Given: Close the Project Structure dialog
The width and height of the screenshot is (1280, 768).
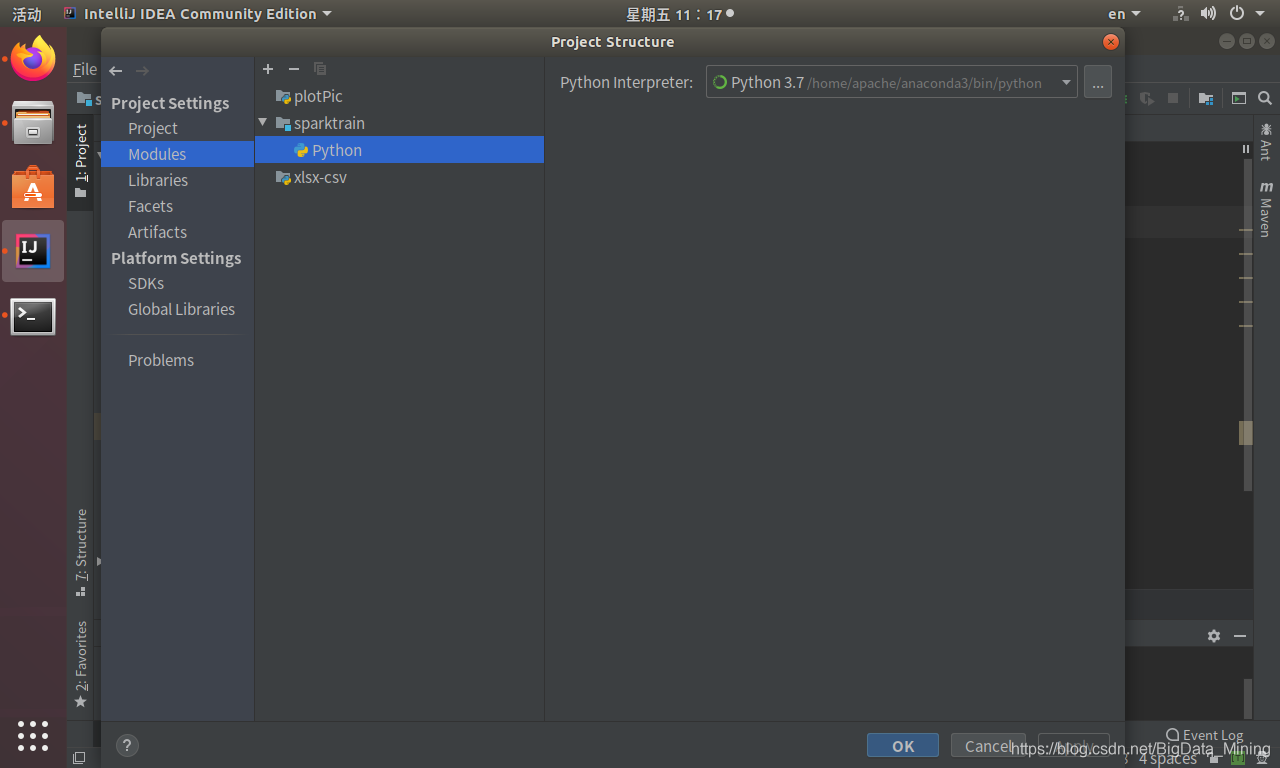Looking at the screenshot, I should click(1110, 42).
